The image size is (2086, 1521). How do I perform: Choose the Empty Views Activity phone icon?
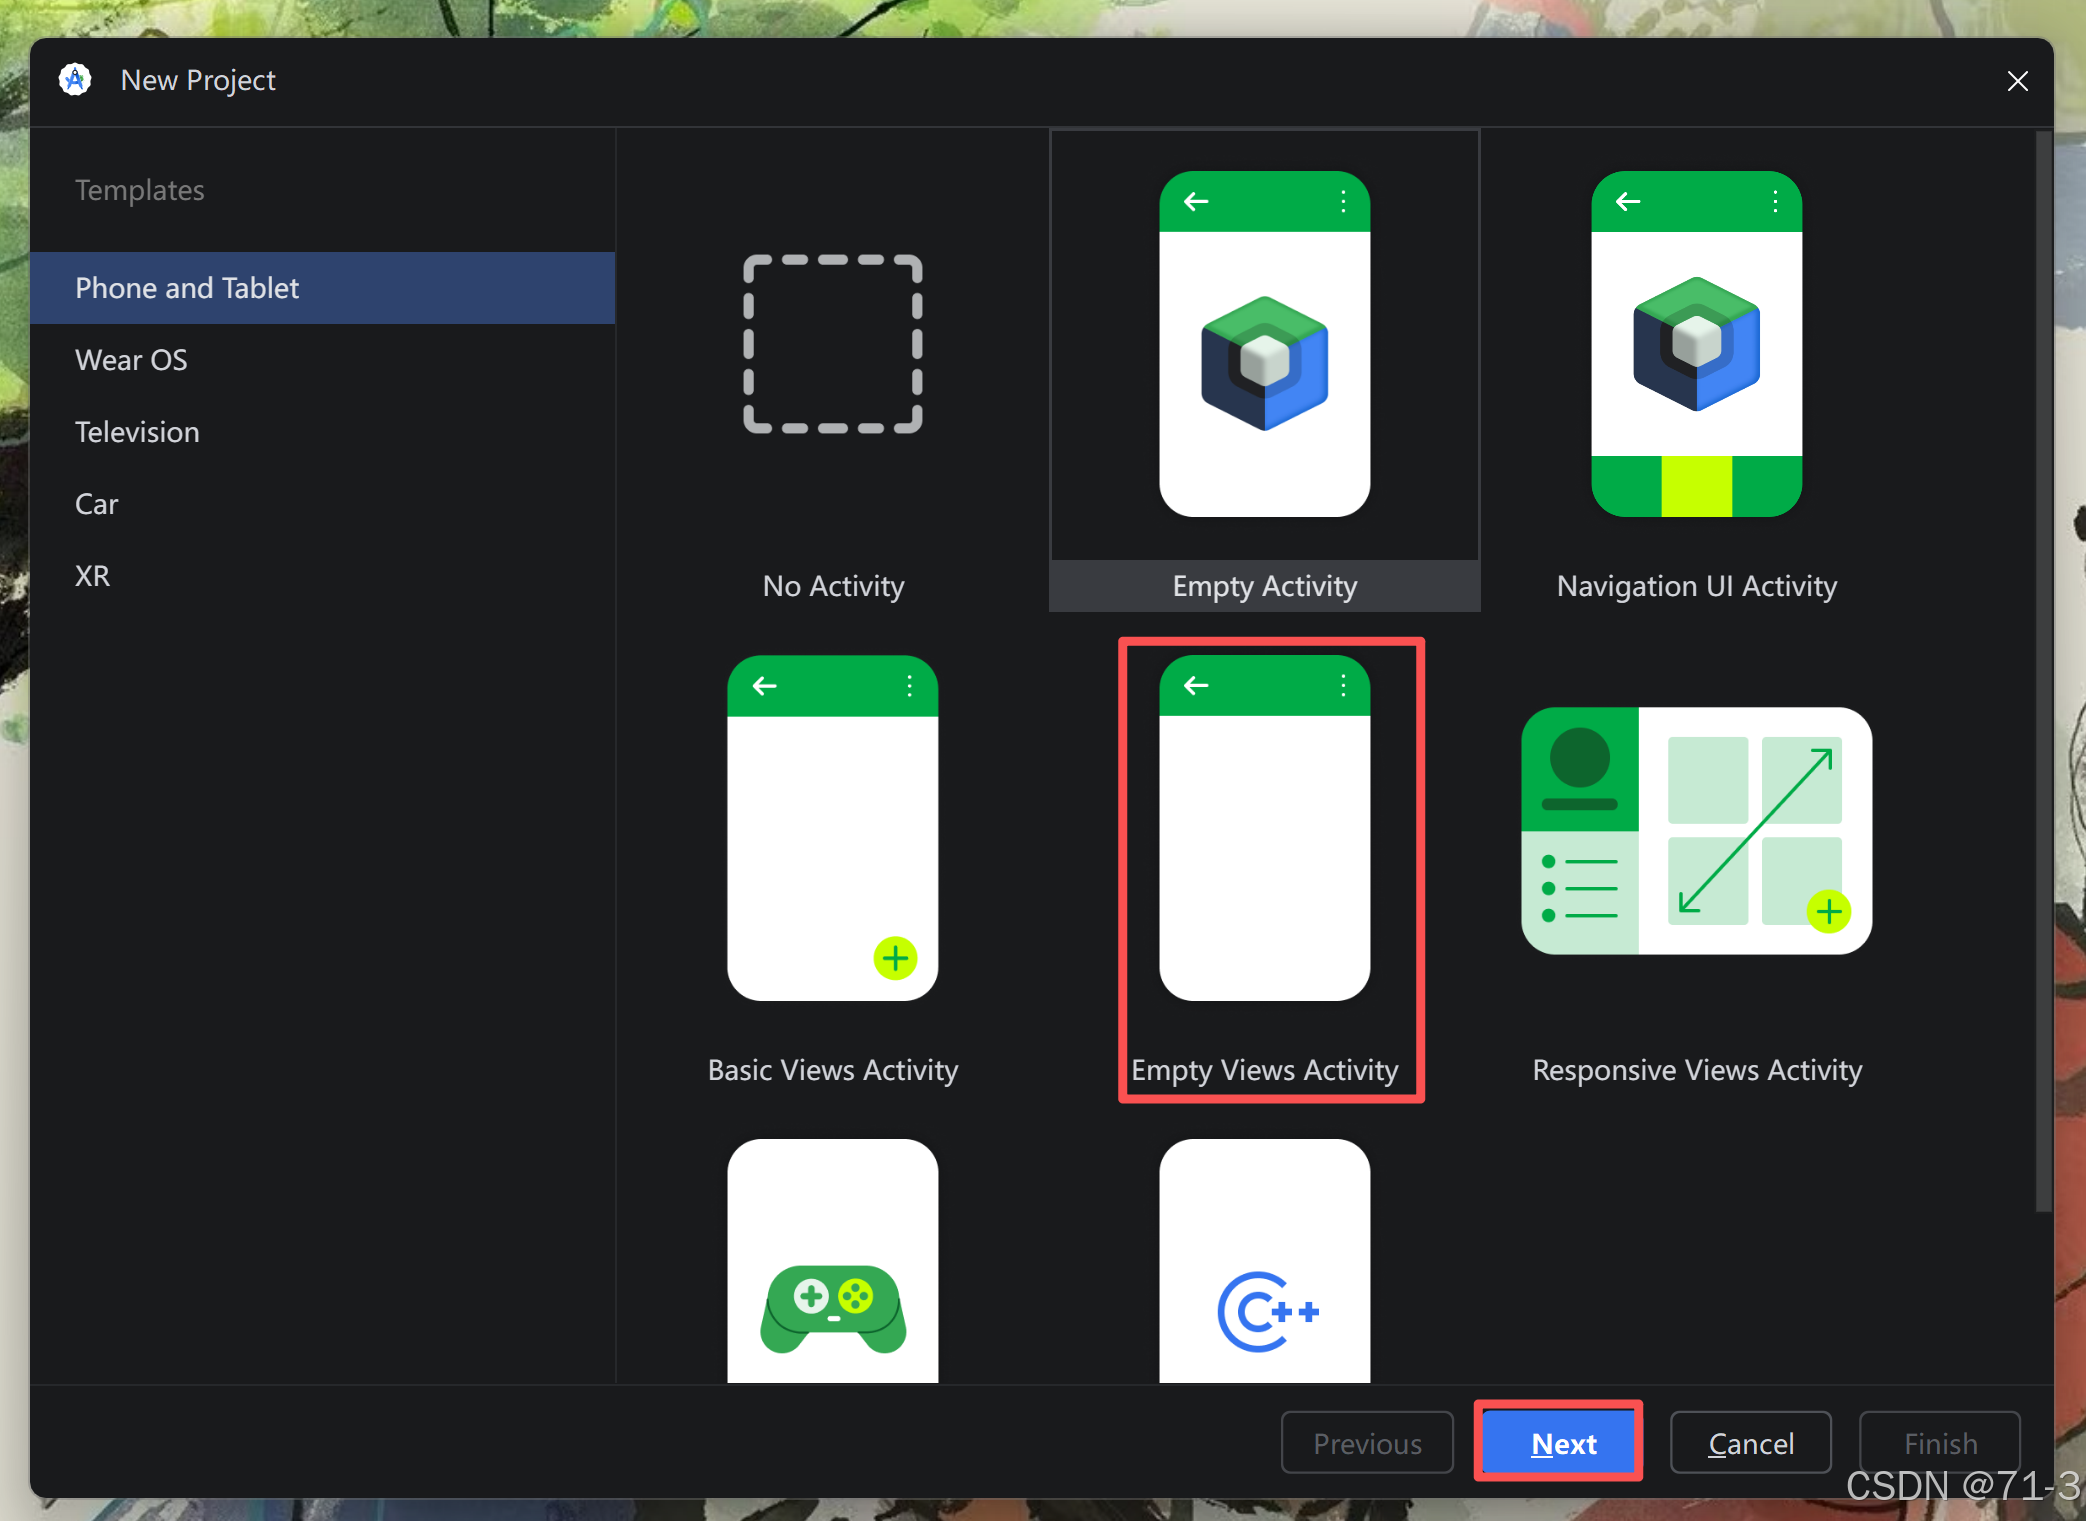click(x=1264, y=828)
